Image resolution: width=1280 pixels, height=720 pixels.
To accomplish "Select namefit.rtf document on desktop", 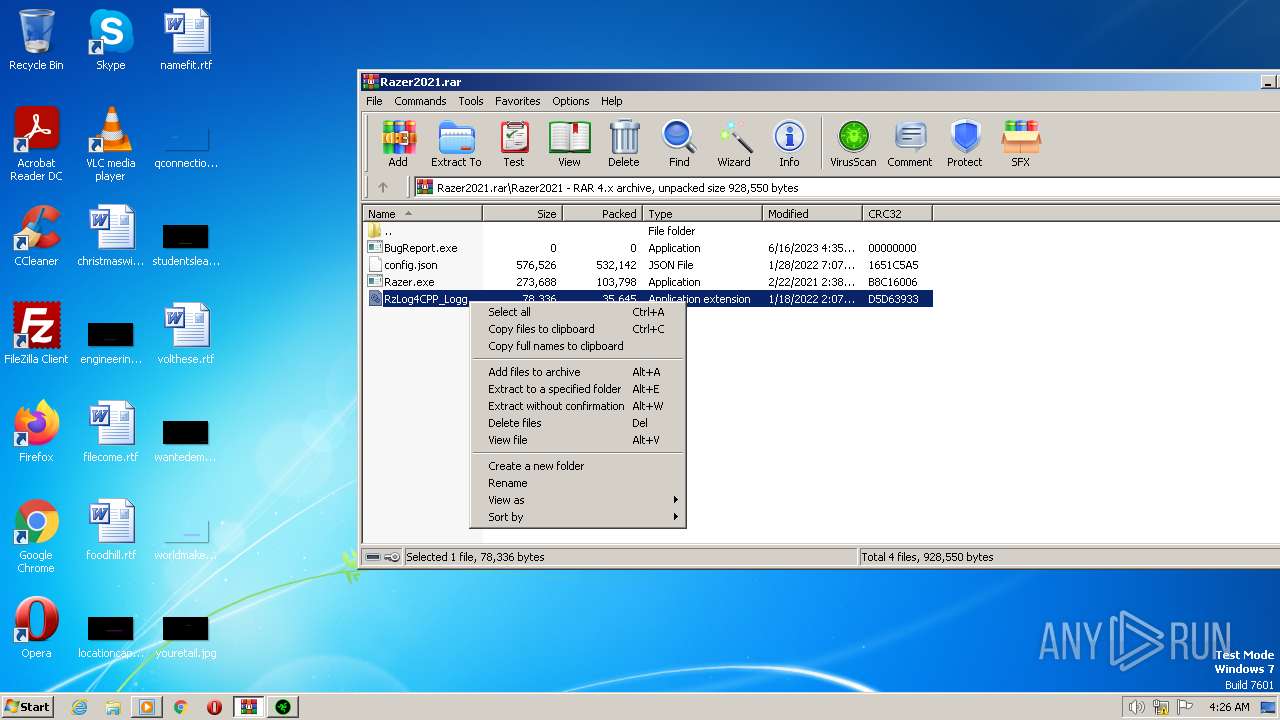I will click(186, 40).
